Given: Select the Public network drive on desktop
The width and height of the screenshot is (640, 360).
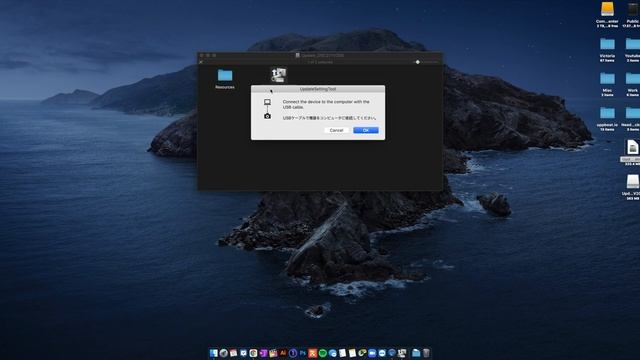Looking at the screenshot, I should [x=633, y=9].
